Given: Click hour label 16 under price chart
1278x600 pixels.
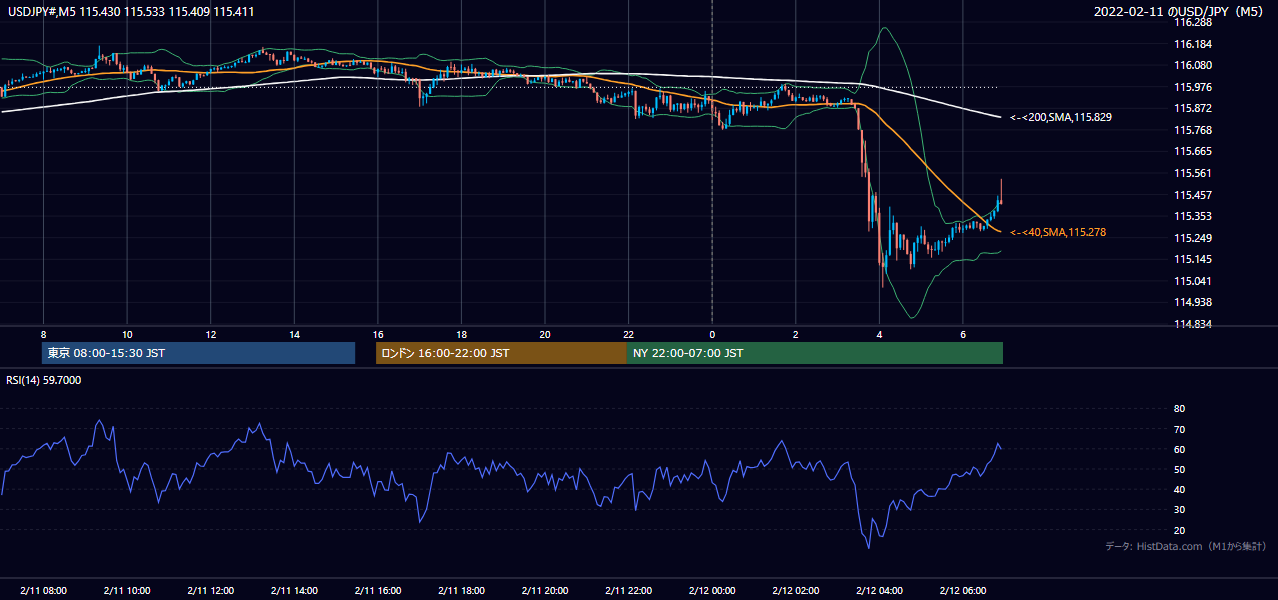Looking at the screenshot, I should (x=377, y=334).
